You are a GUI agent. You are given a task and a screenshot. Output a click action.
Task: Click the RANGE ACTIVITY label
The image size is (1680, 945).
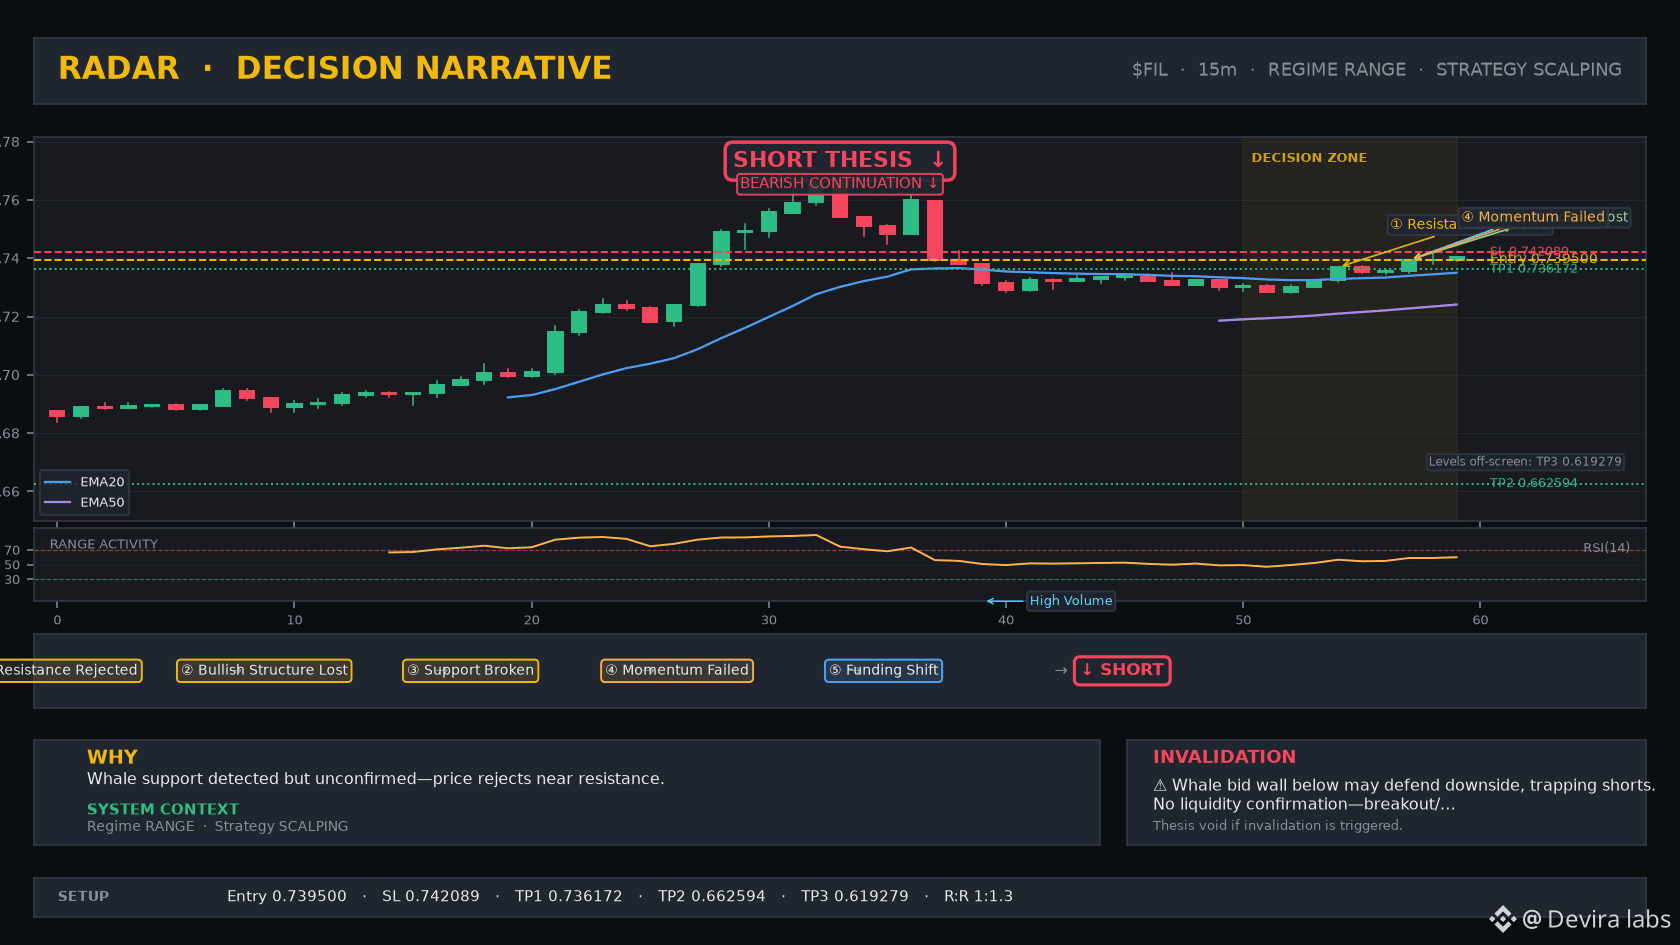click(x=104, y=545)
